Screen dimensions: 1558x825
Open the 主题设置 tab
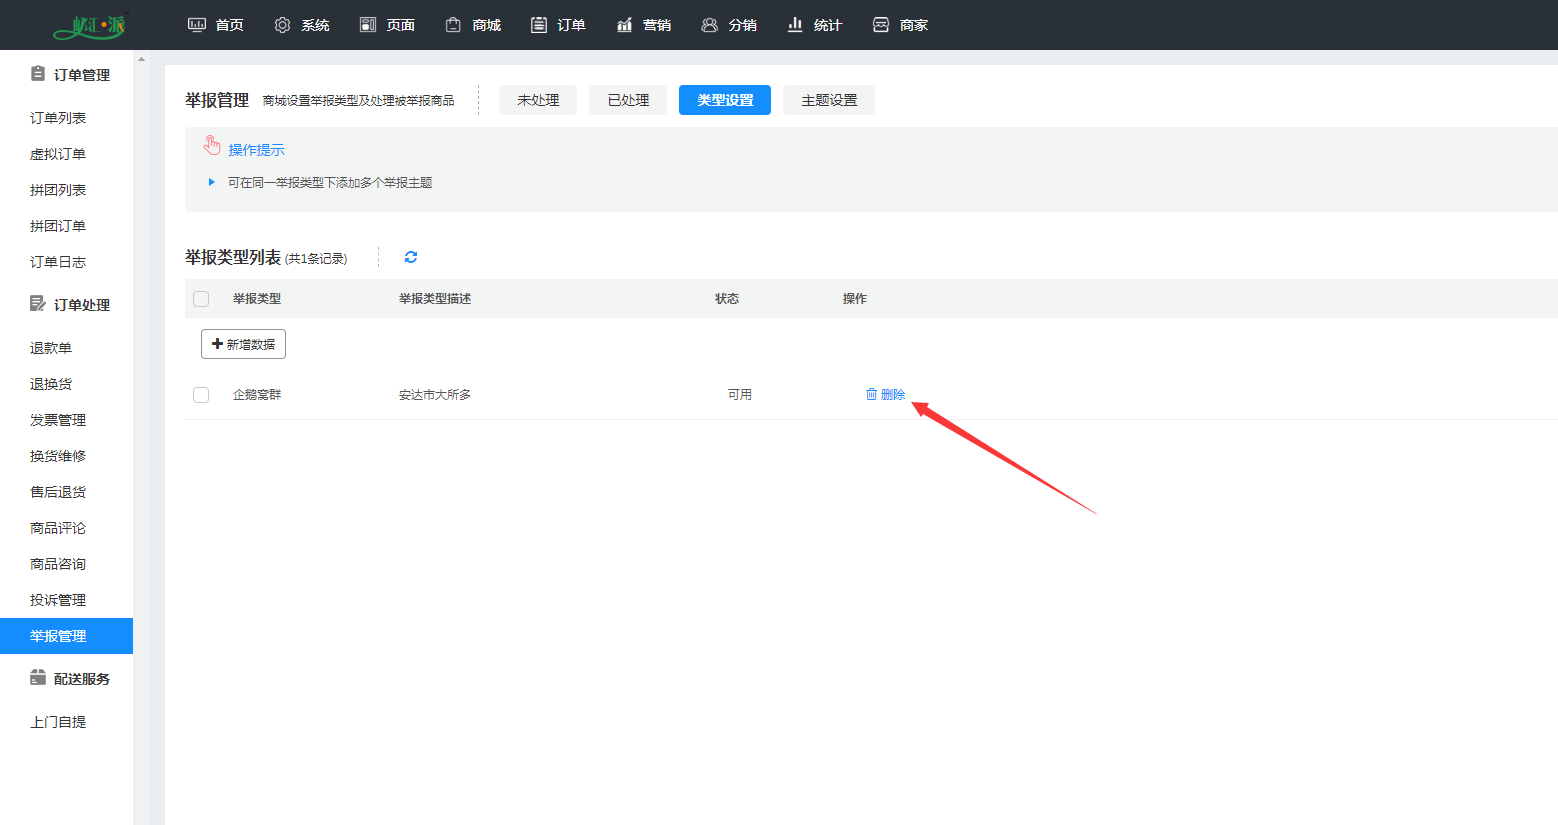click(829, 100)
